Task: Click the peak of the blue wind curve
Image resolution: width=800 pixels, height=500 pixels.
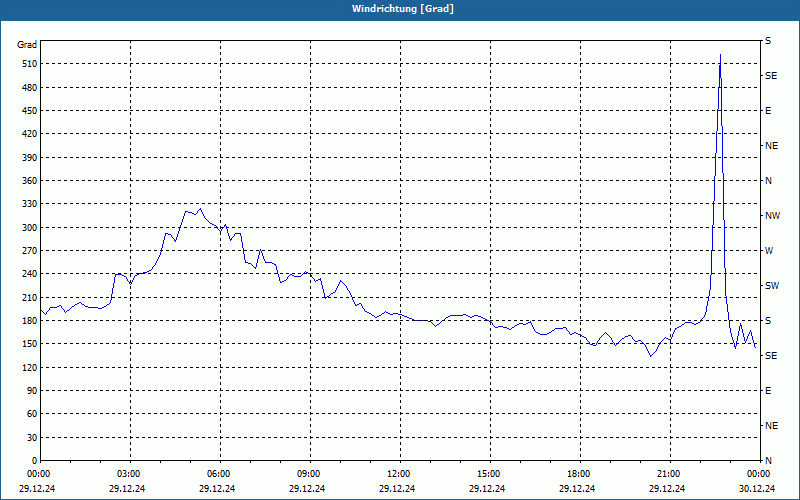Action: tap(720, 55)
